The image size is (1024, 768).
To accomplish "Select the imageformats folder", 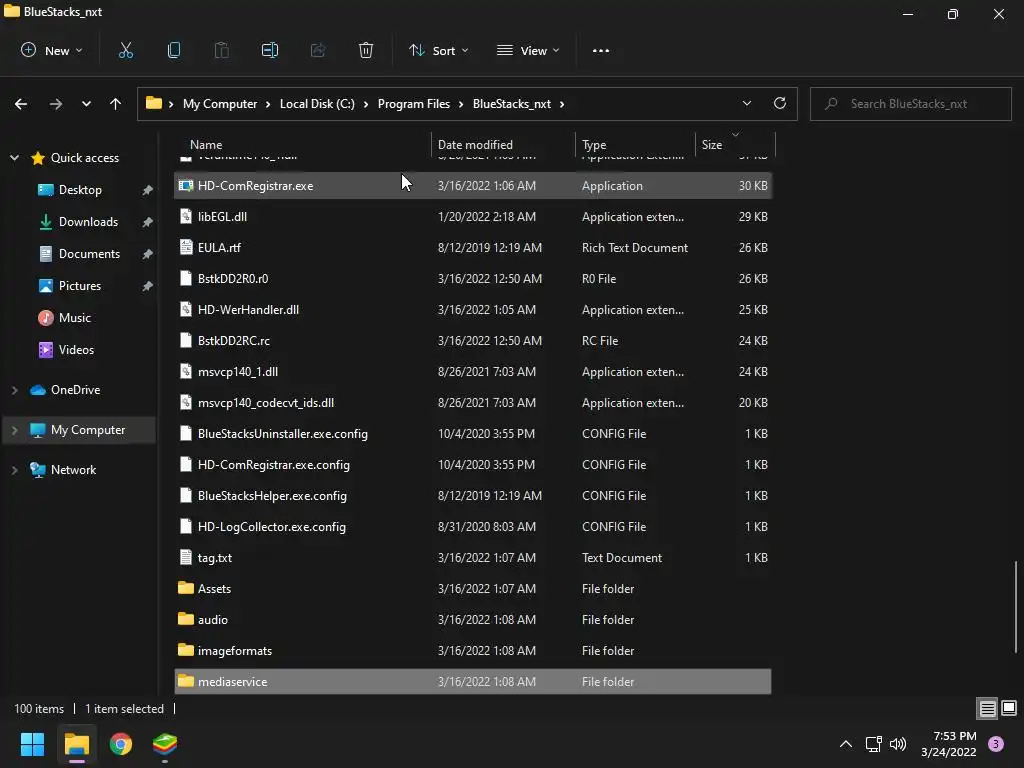I will [473, 650].
